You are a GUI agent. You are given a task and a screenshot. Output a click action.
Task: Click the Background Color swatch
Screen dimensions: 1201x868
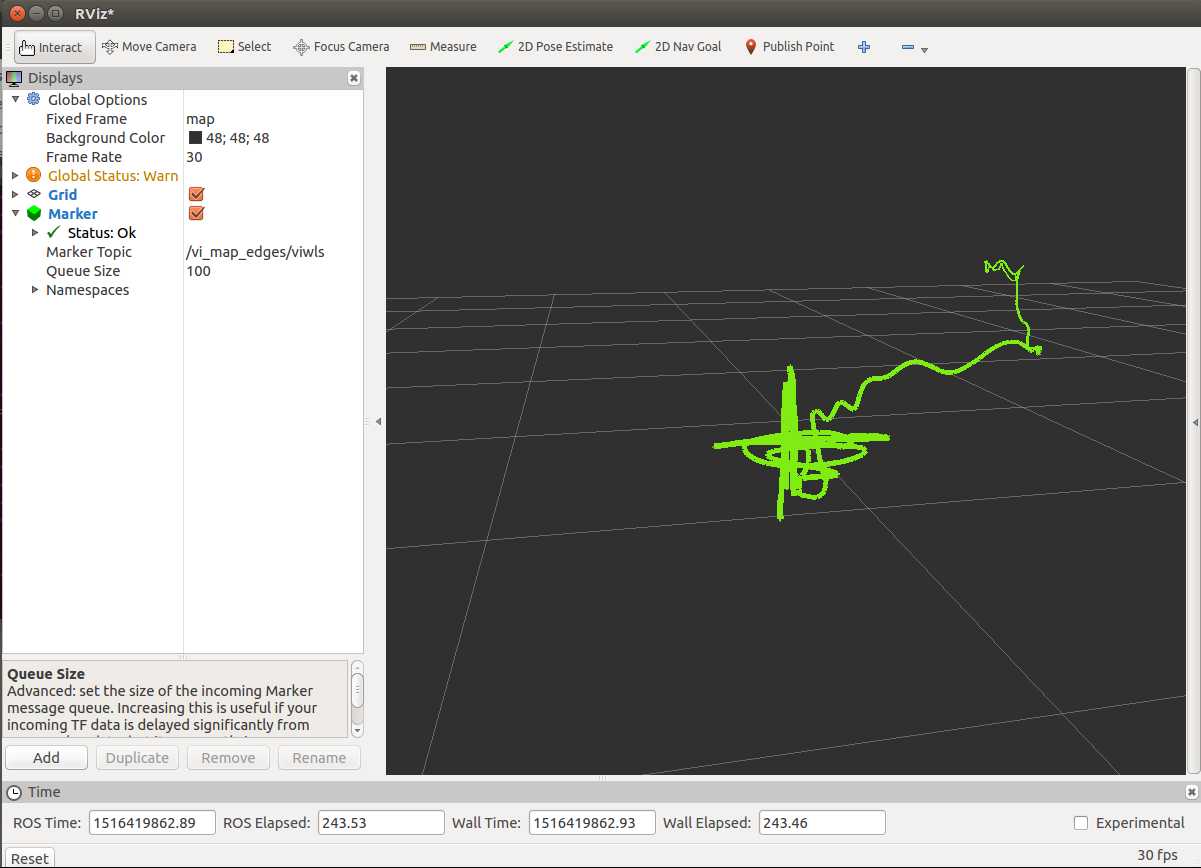tap(195, 138)
